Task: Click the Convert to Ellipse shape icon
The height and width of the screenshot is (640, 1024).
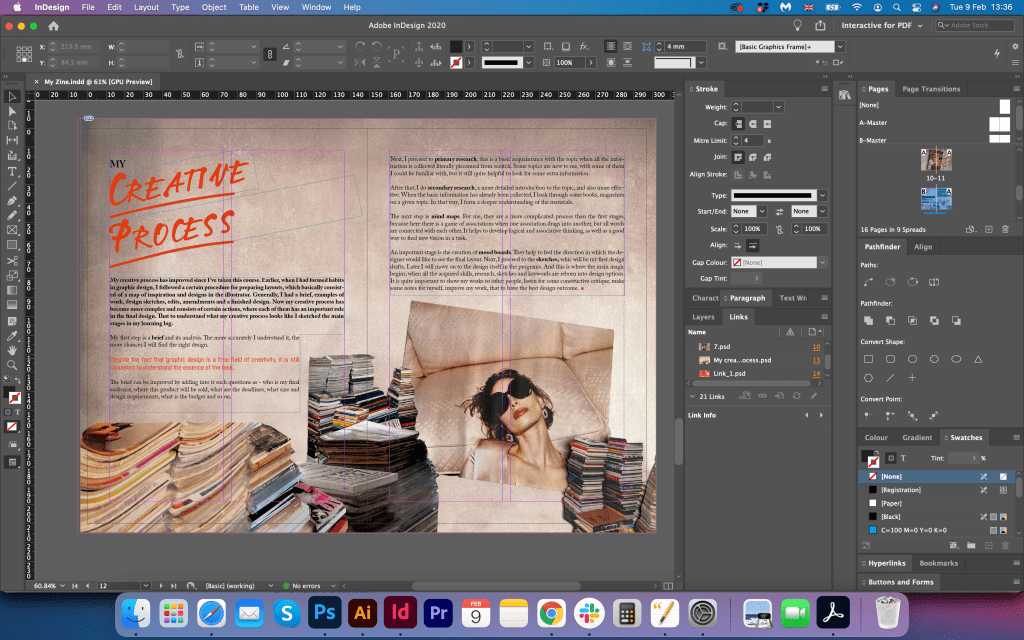Action: (957, 359)
